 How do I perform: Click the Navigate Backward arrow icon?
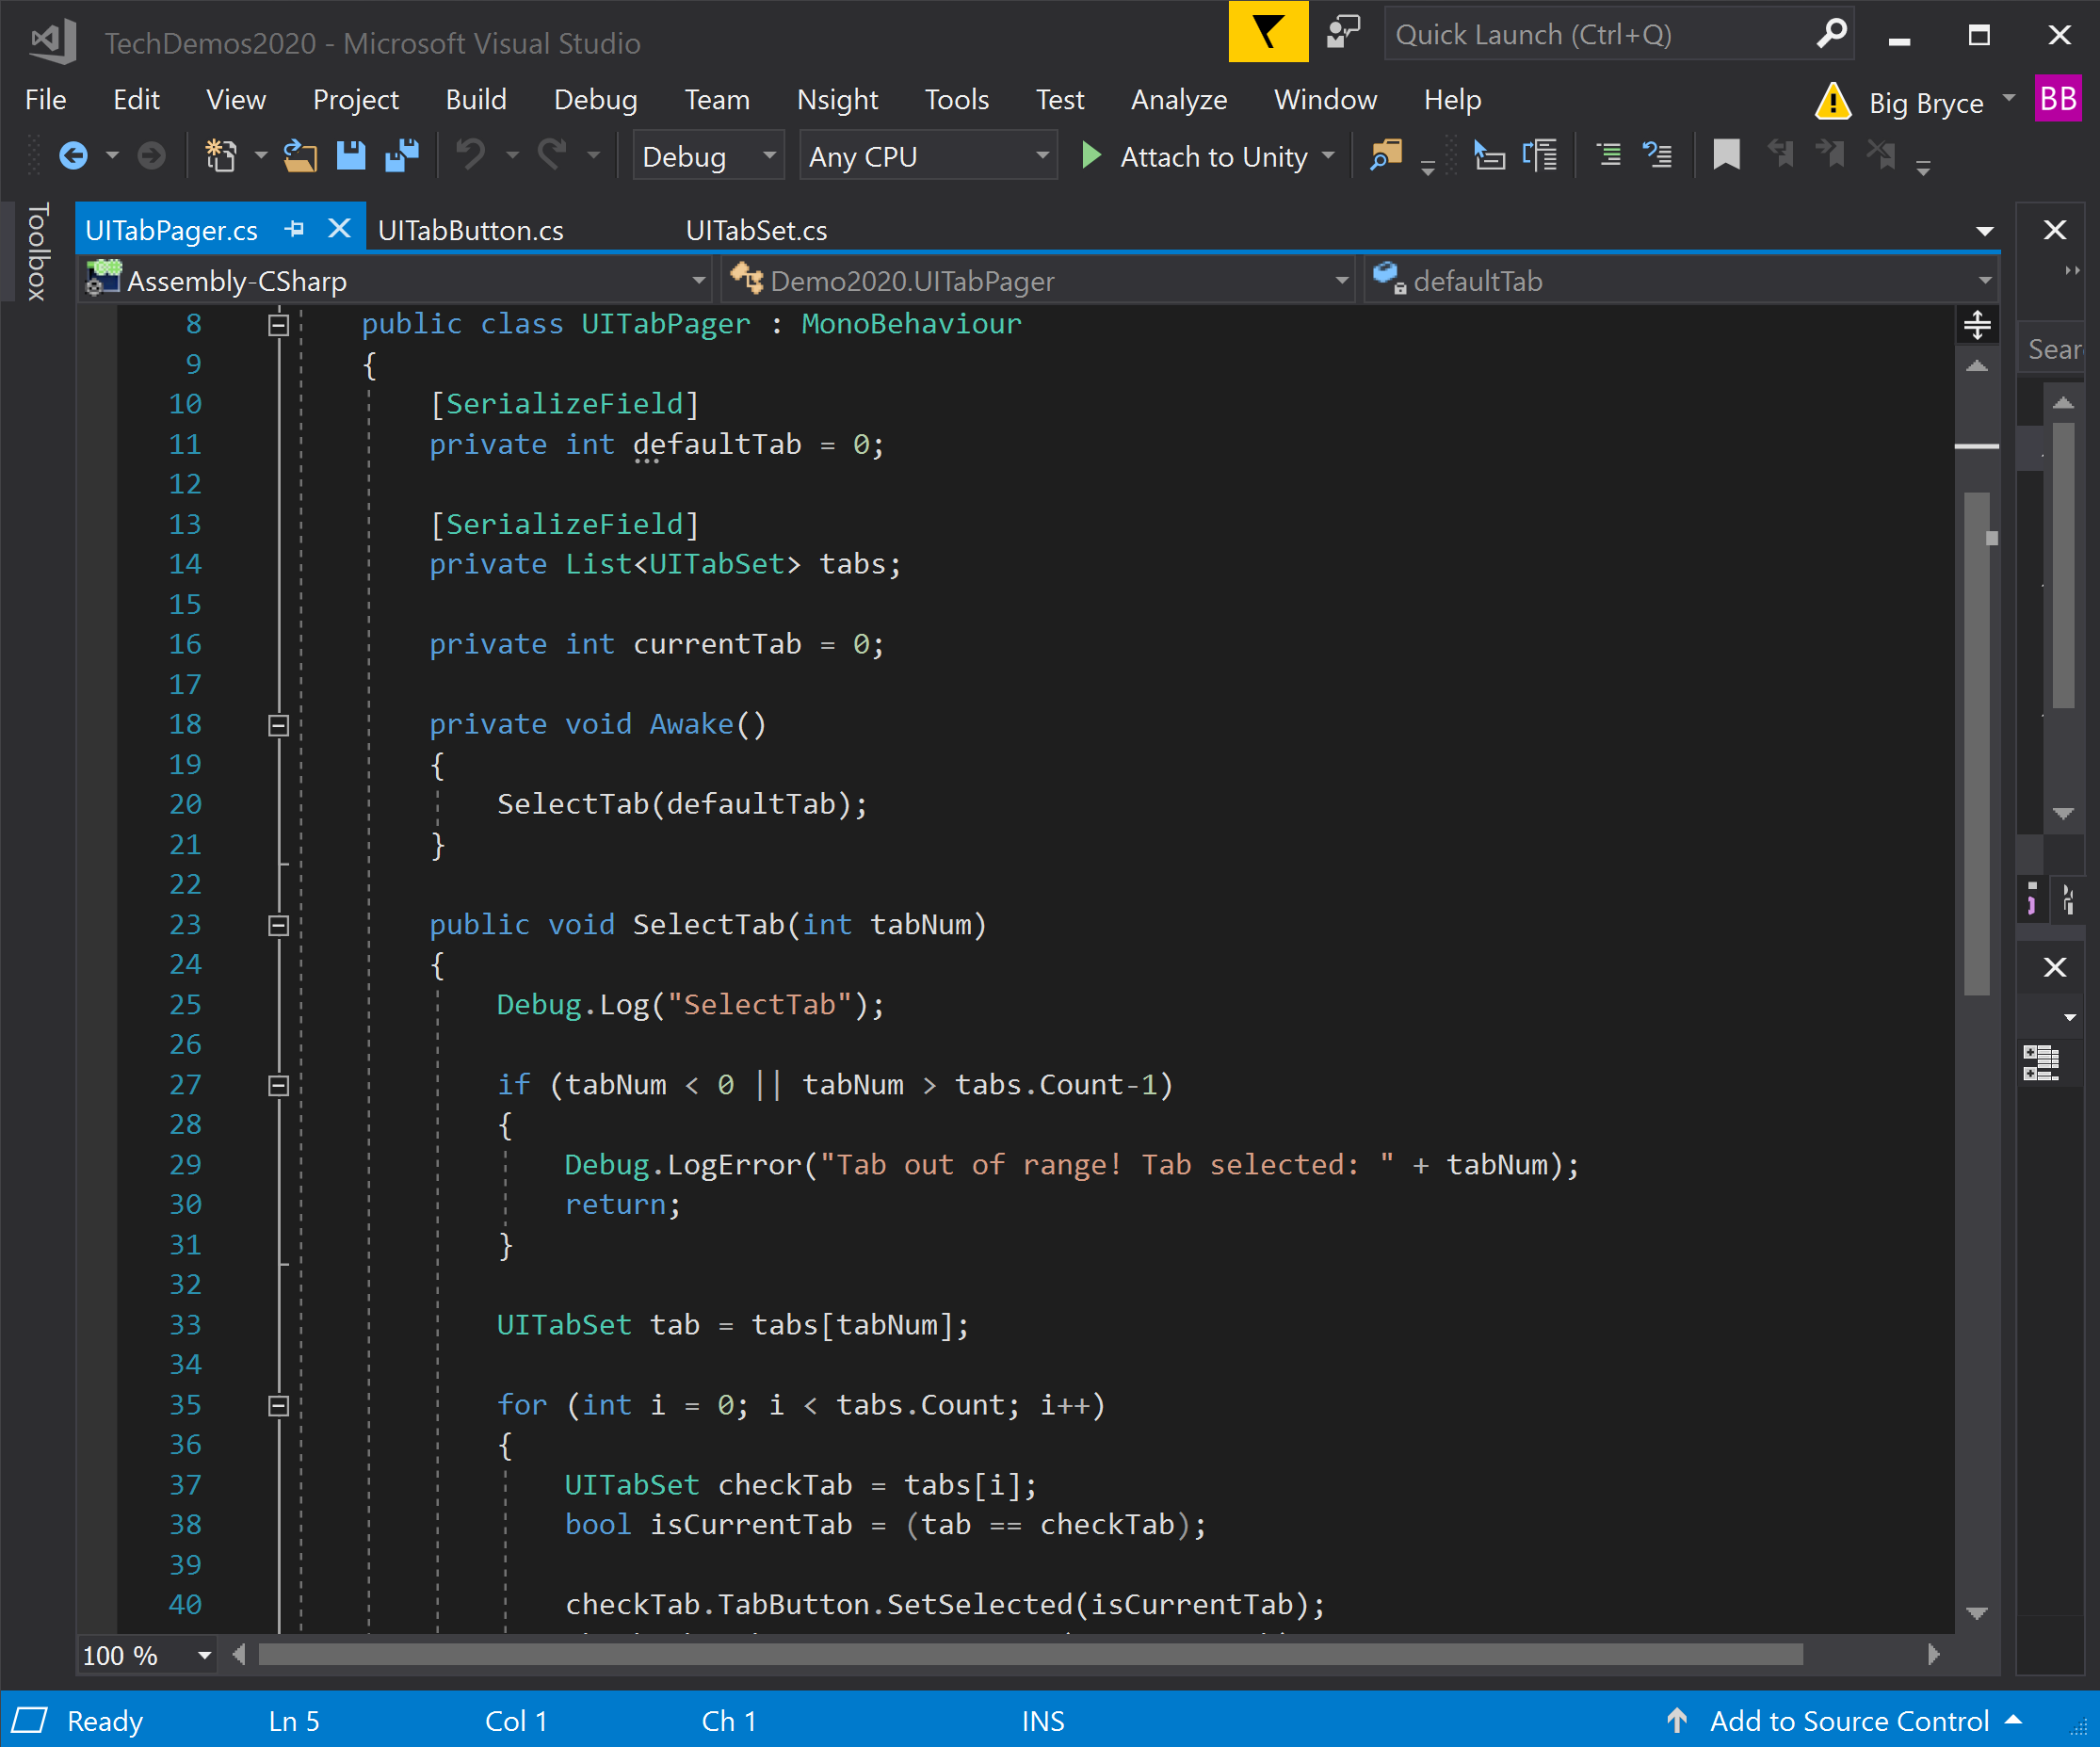[73, 155]
